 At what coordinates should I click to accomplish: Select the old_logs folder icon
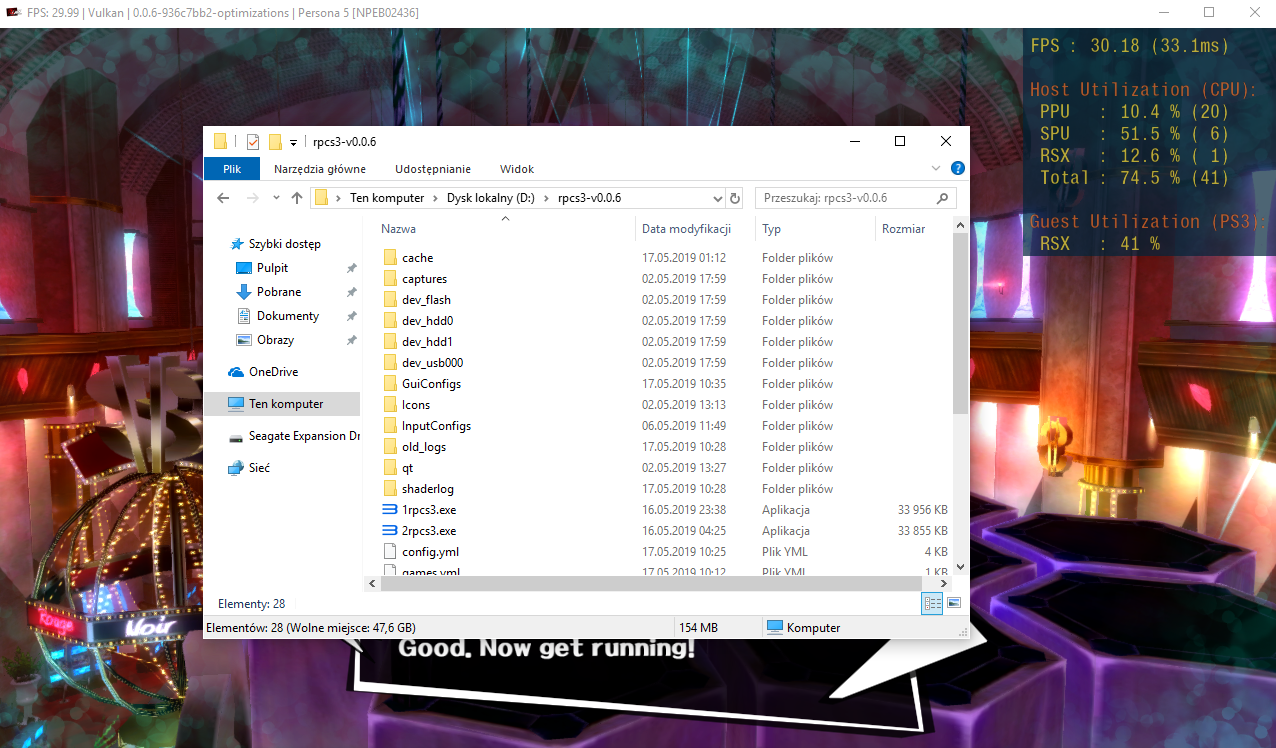390,447
